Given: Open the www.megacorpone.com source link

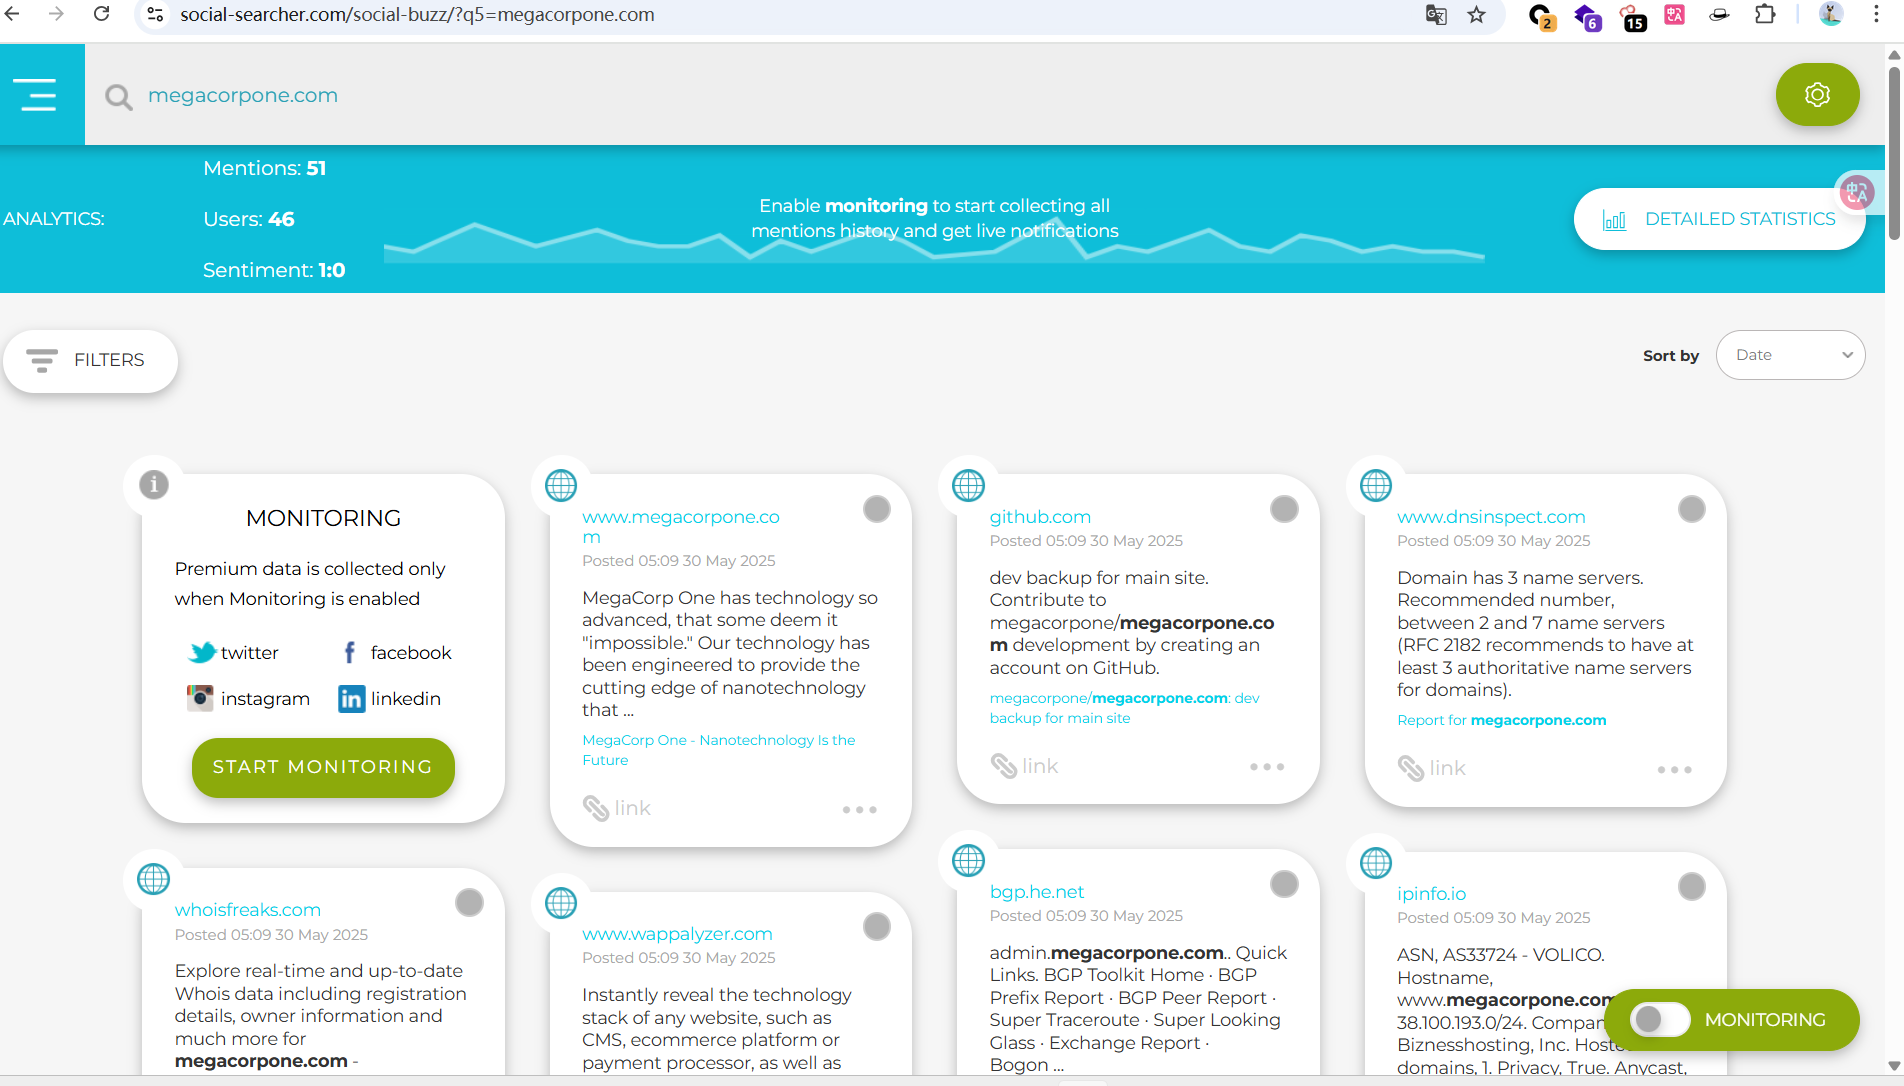Looking at the screenshot, I should [680, 526].
